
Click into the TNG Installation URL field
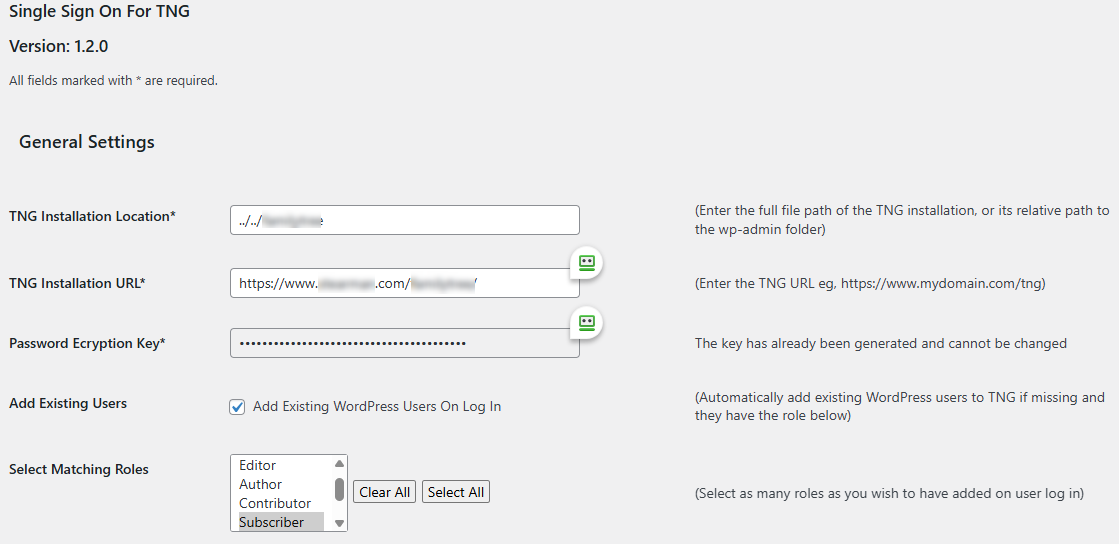[405, 283]
